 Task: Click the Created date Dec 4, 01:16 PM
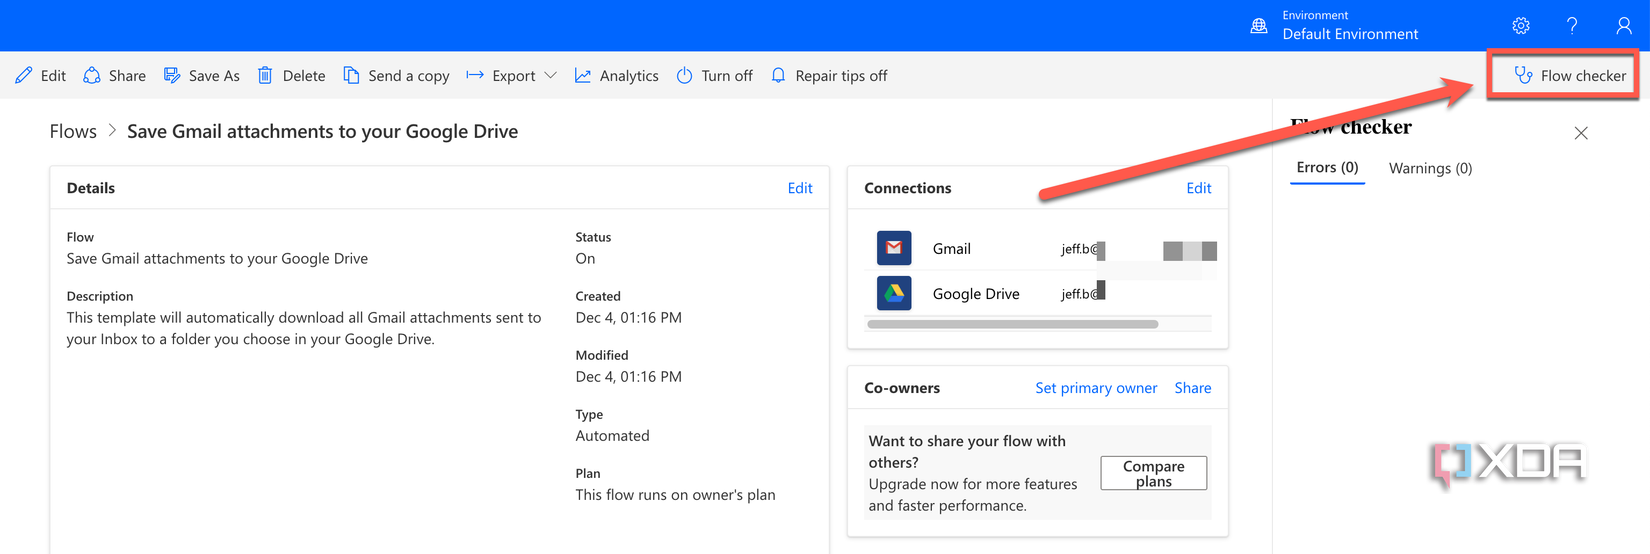[628, 318]
